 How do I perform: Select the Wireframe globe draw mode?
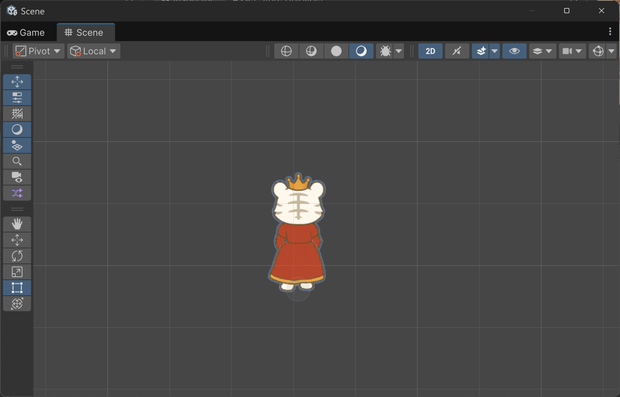coord(286,51)
